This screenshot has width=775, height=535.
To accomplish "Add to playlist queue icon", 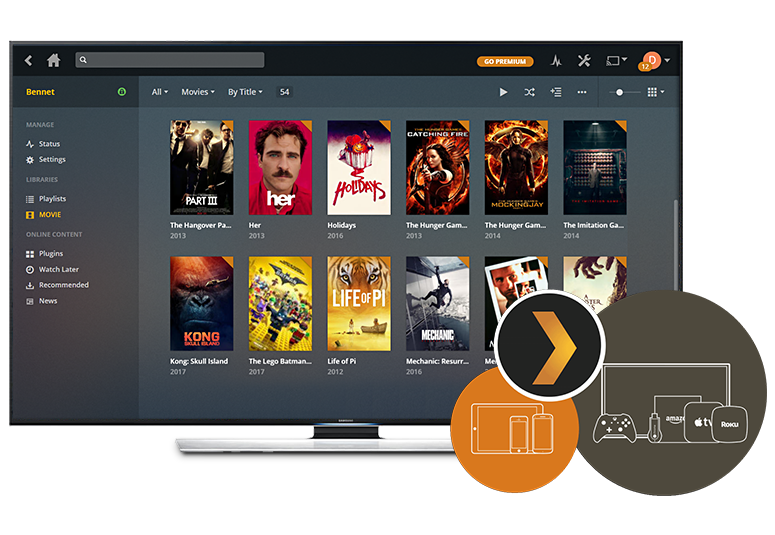I will click(556, 92).
